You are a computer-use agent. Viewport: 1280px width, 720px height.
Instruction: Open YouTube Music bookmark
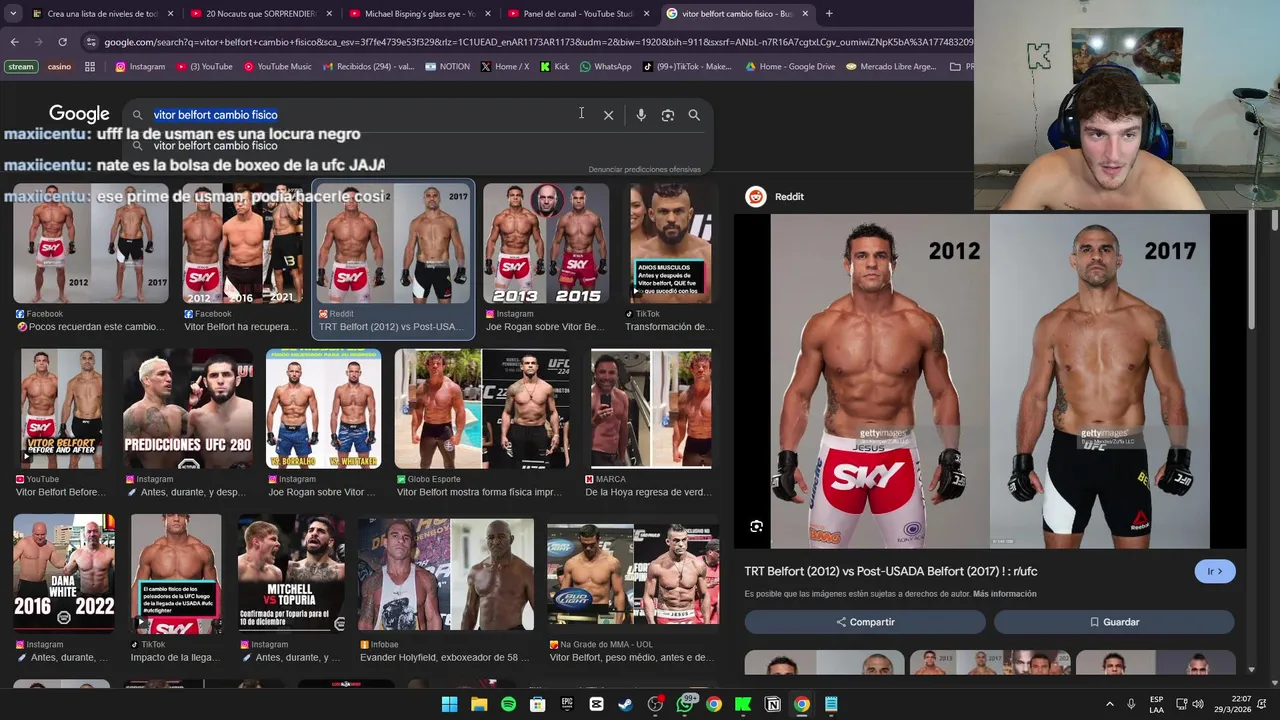pos(277,67)
